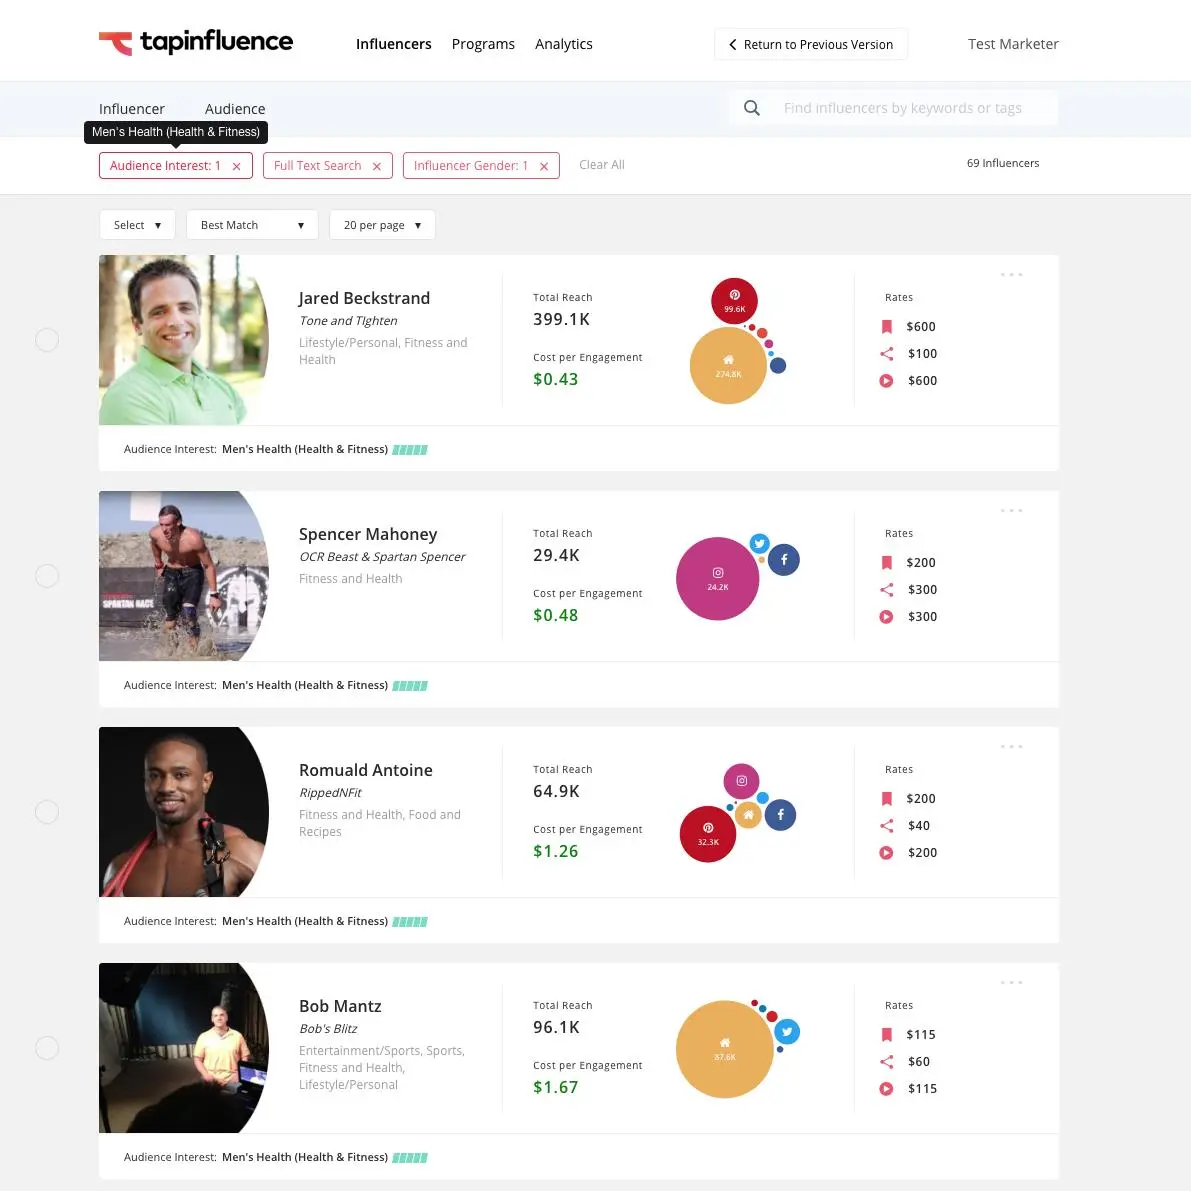Click Return to Previous Version
Image resolution: width=1191 pixels, height=1191 pixels.
coord(810,44)
